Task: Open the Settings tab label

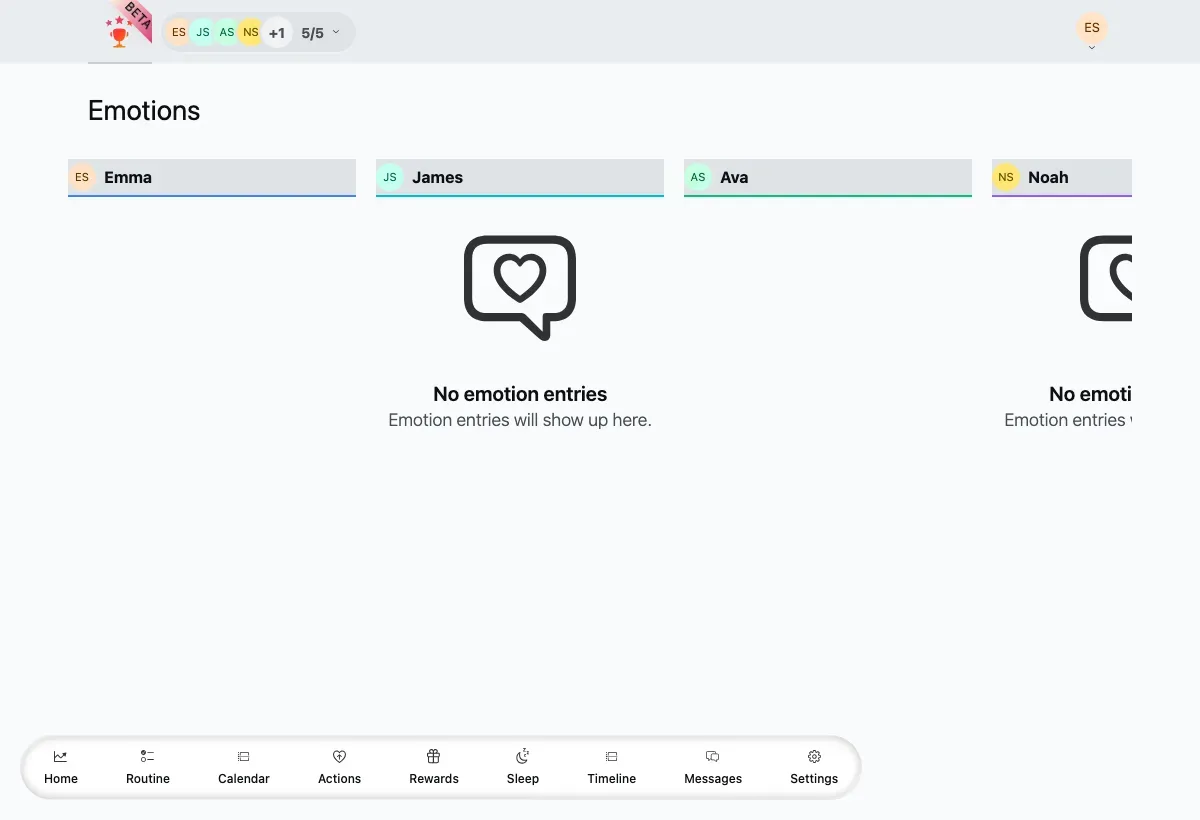Action: coord(814,779)
